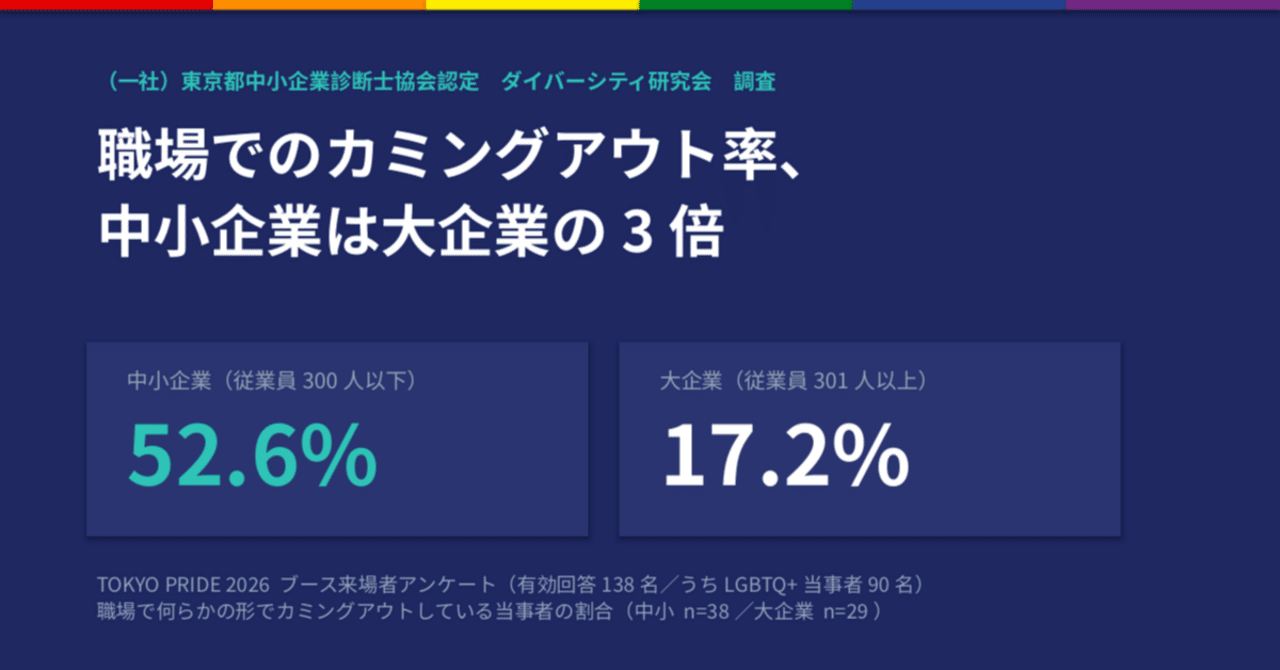The width and height of the screenshot is (1280, 670).
Task: Click the footnote with n=38 sample sizes
Action: click(490, 610)
